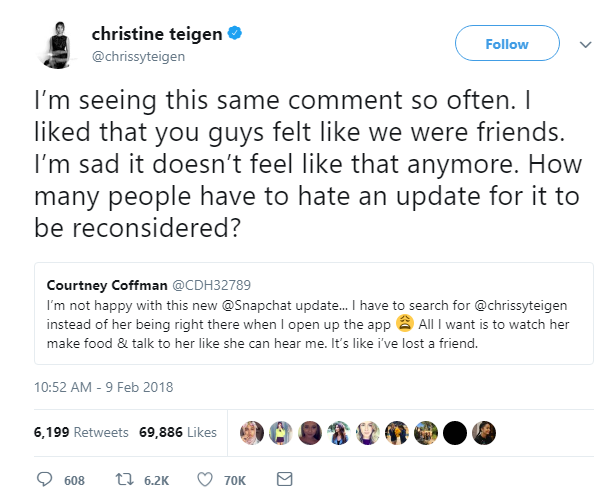Click the envelope direct message icon
The image size is (609, 503).
284,480
